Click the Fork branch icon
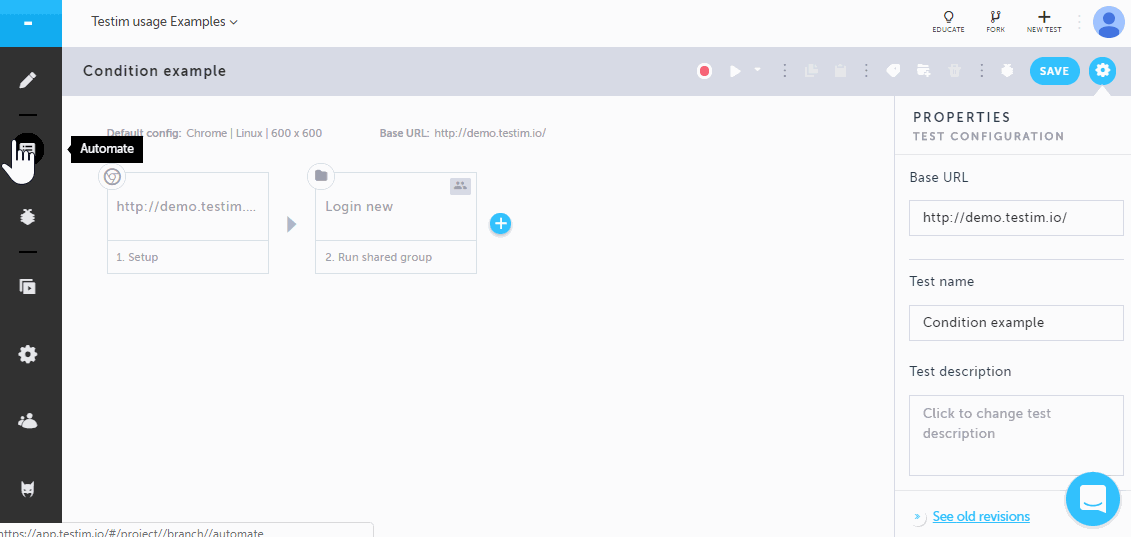The width and height of the screenshot is (1131, 537). pyautogui.click(x=995, y=21)
